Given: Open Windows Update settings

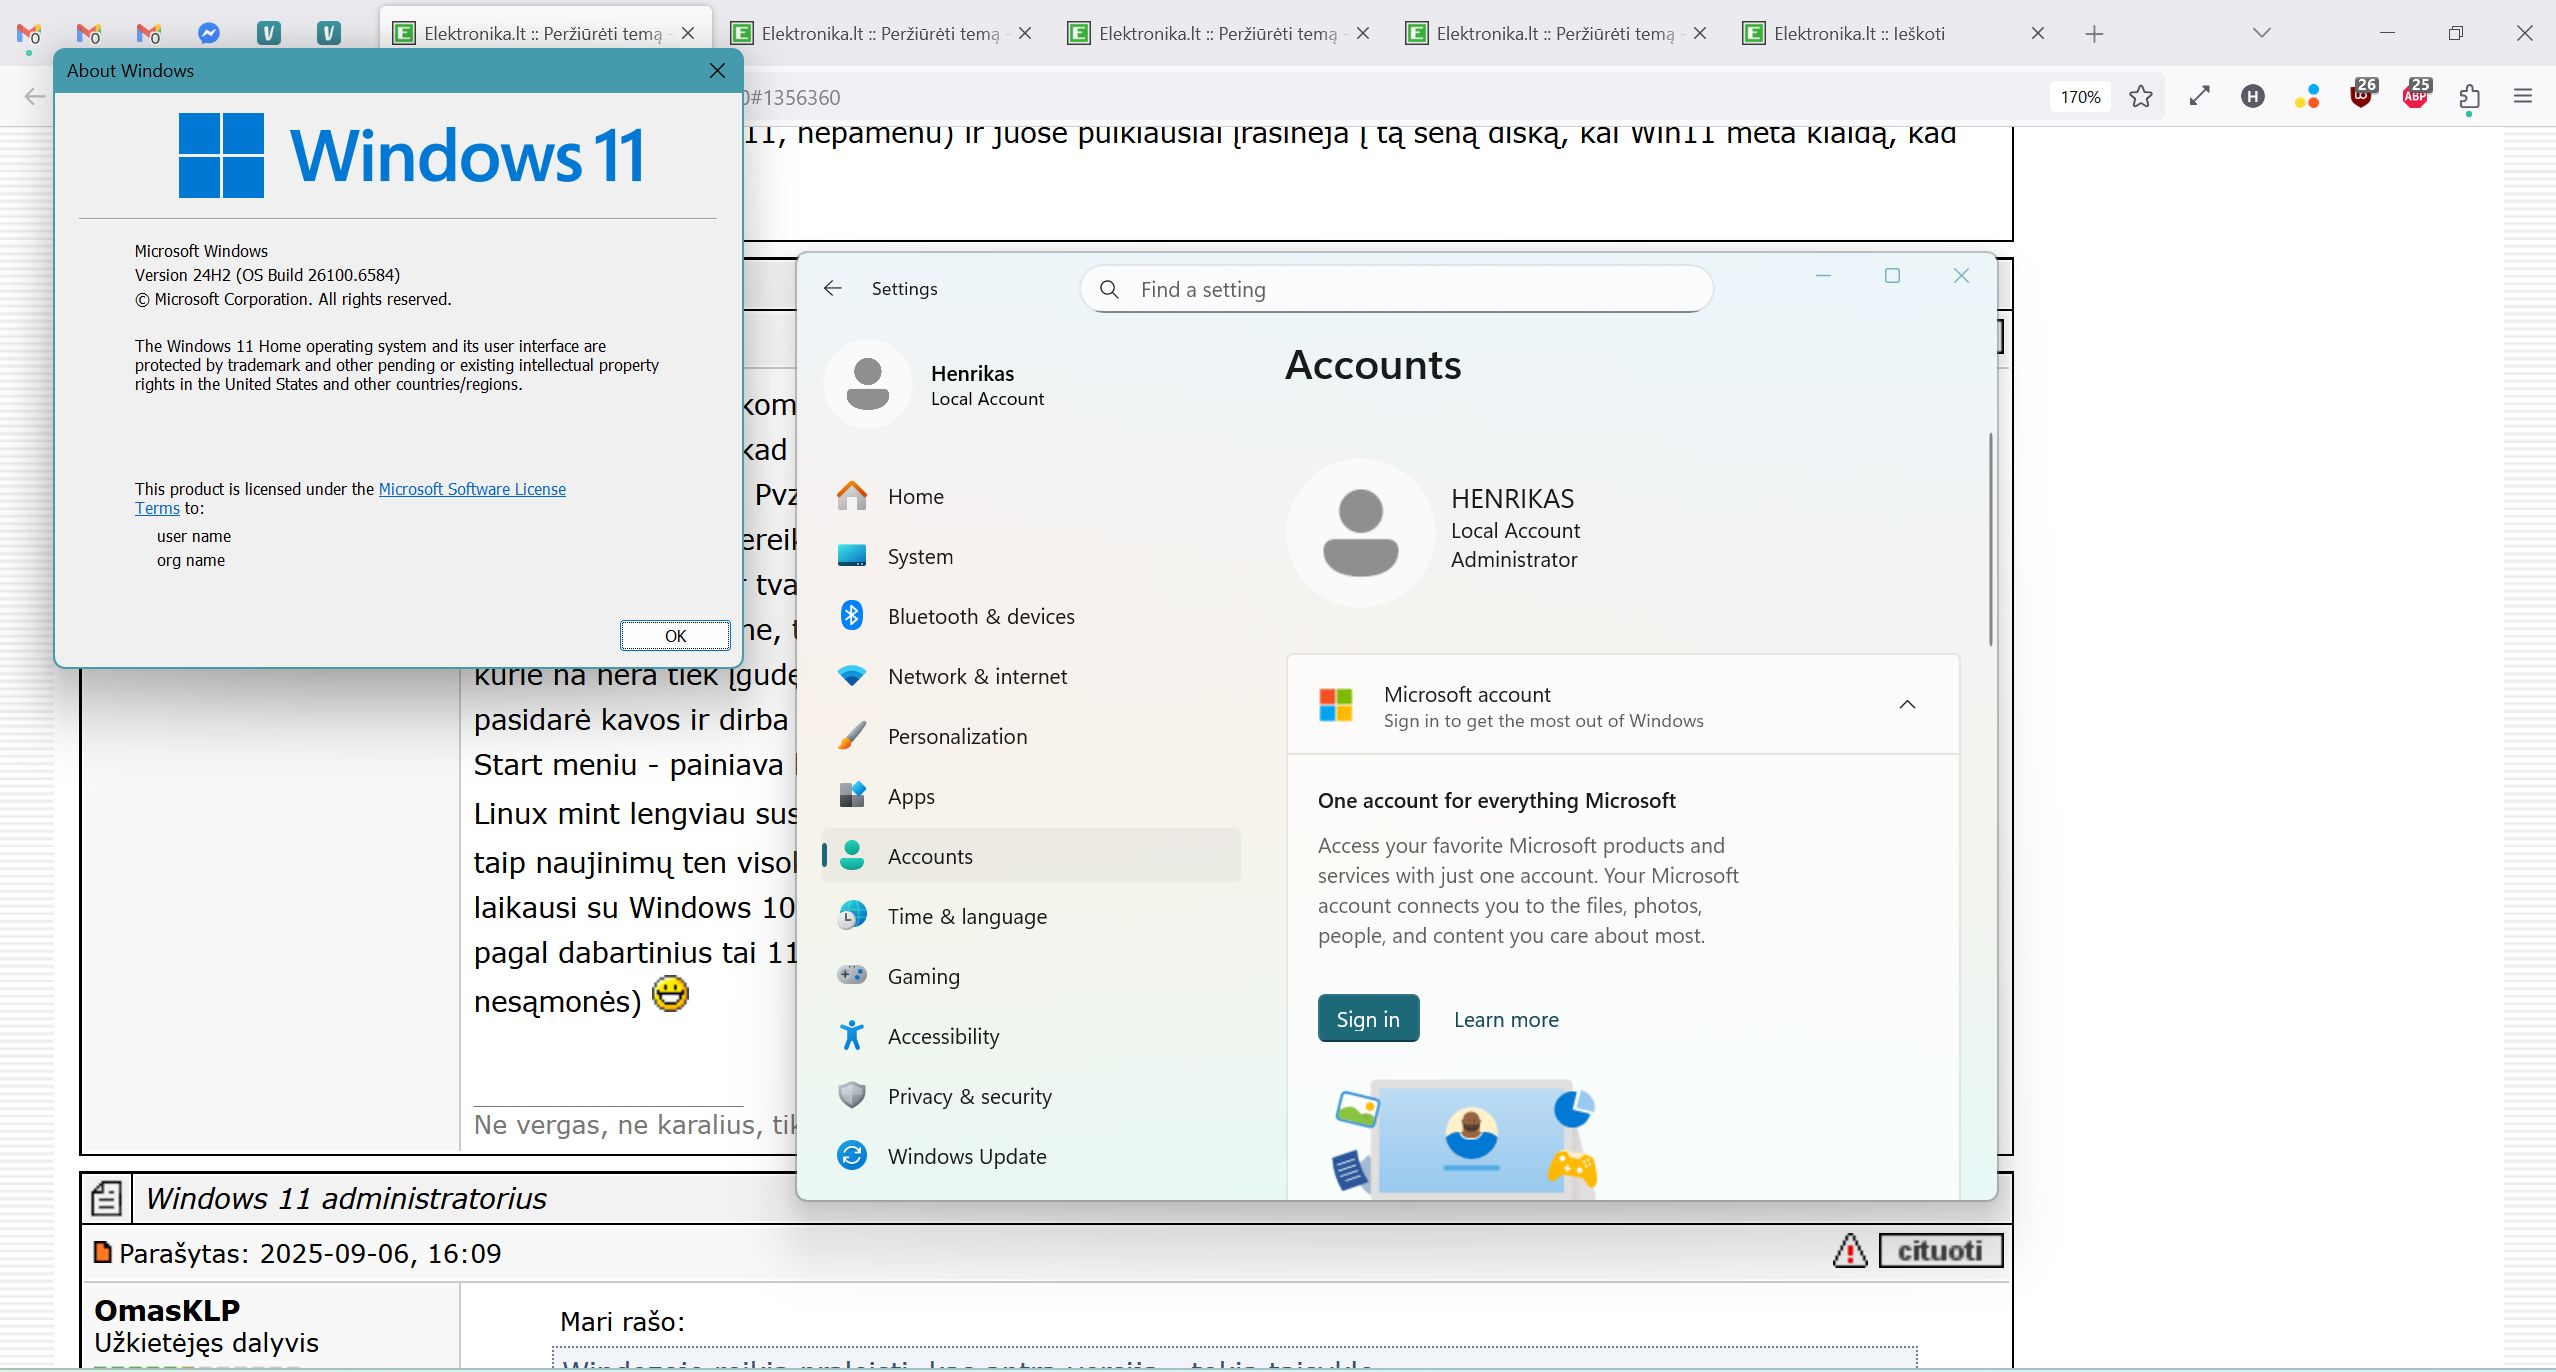Looking at the screenshot, I should [1031, 1156].
